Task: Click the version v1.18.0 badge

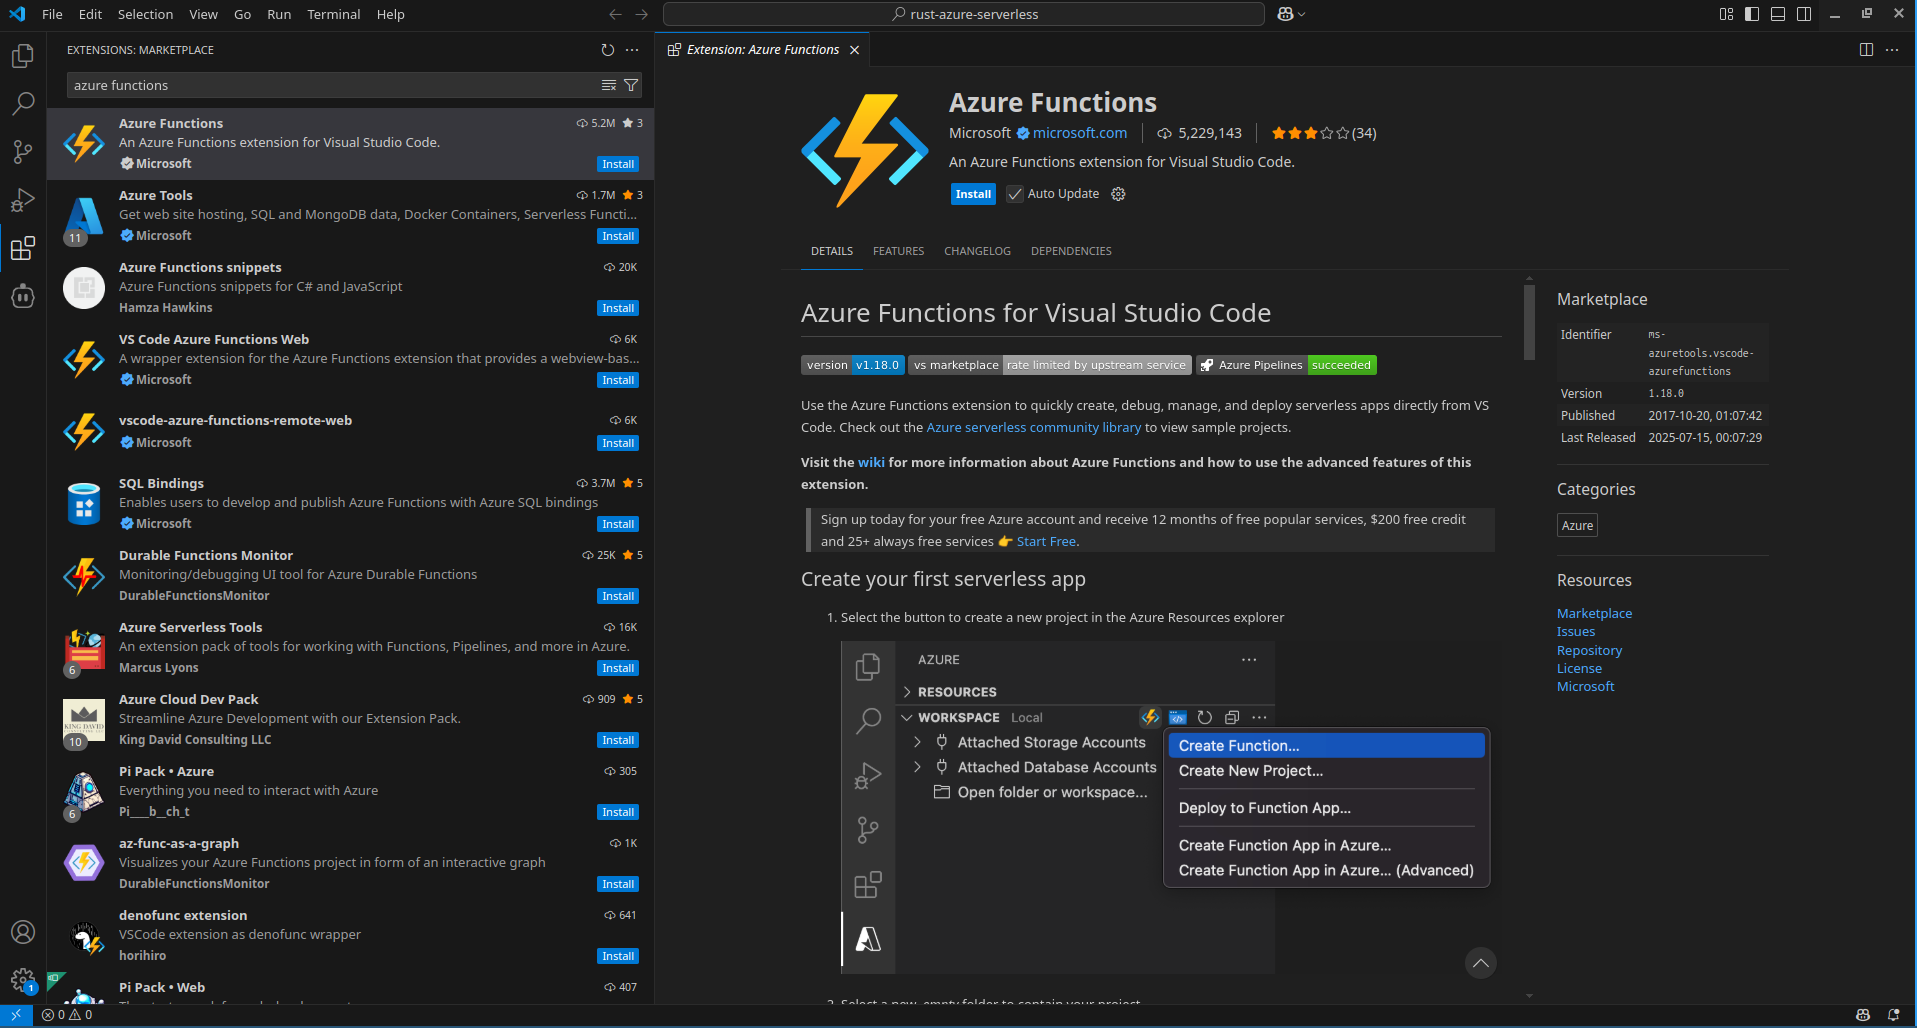Action: pos(853,365)
